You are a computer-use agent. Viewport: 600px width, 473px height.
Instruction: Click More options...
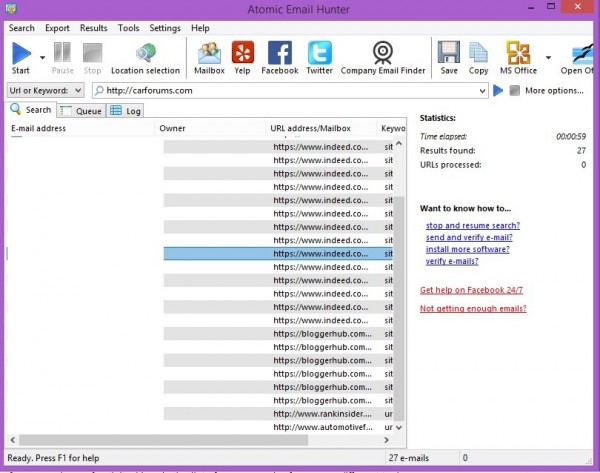coord(554,90)
